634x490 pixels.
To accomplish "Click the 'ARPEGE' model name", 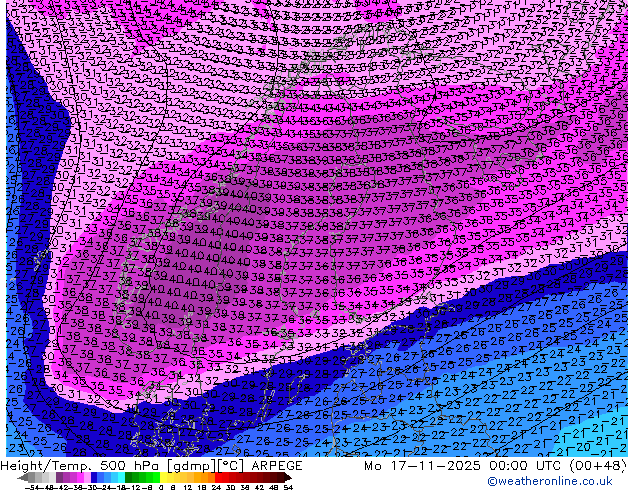I will pyautogui.click(x=277, y=466).
